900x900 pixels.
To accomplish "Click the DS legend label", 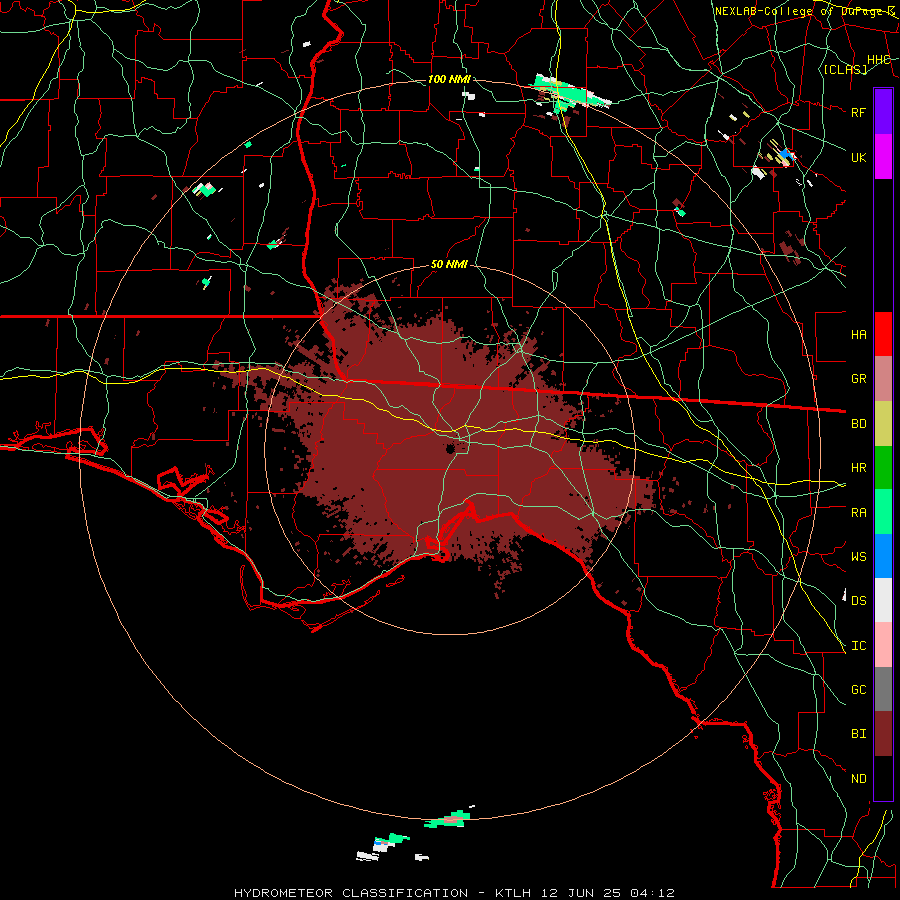I will [x=858, y=601].
